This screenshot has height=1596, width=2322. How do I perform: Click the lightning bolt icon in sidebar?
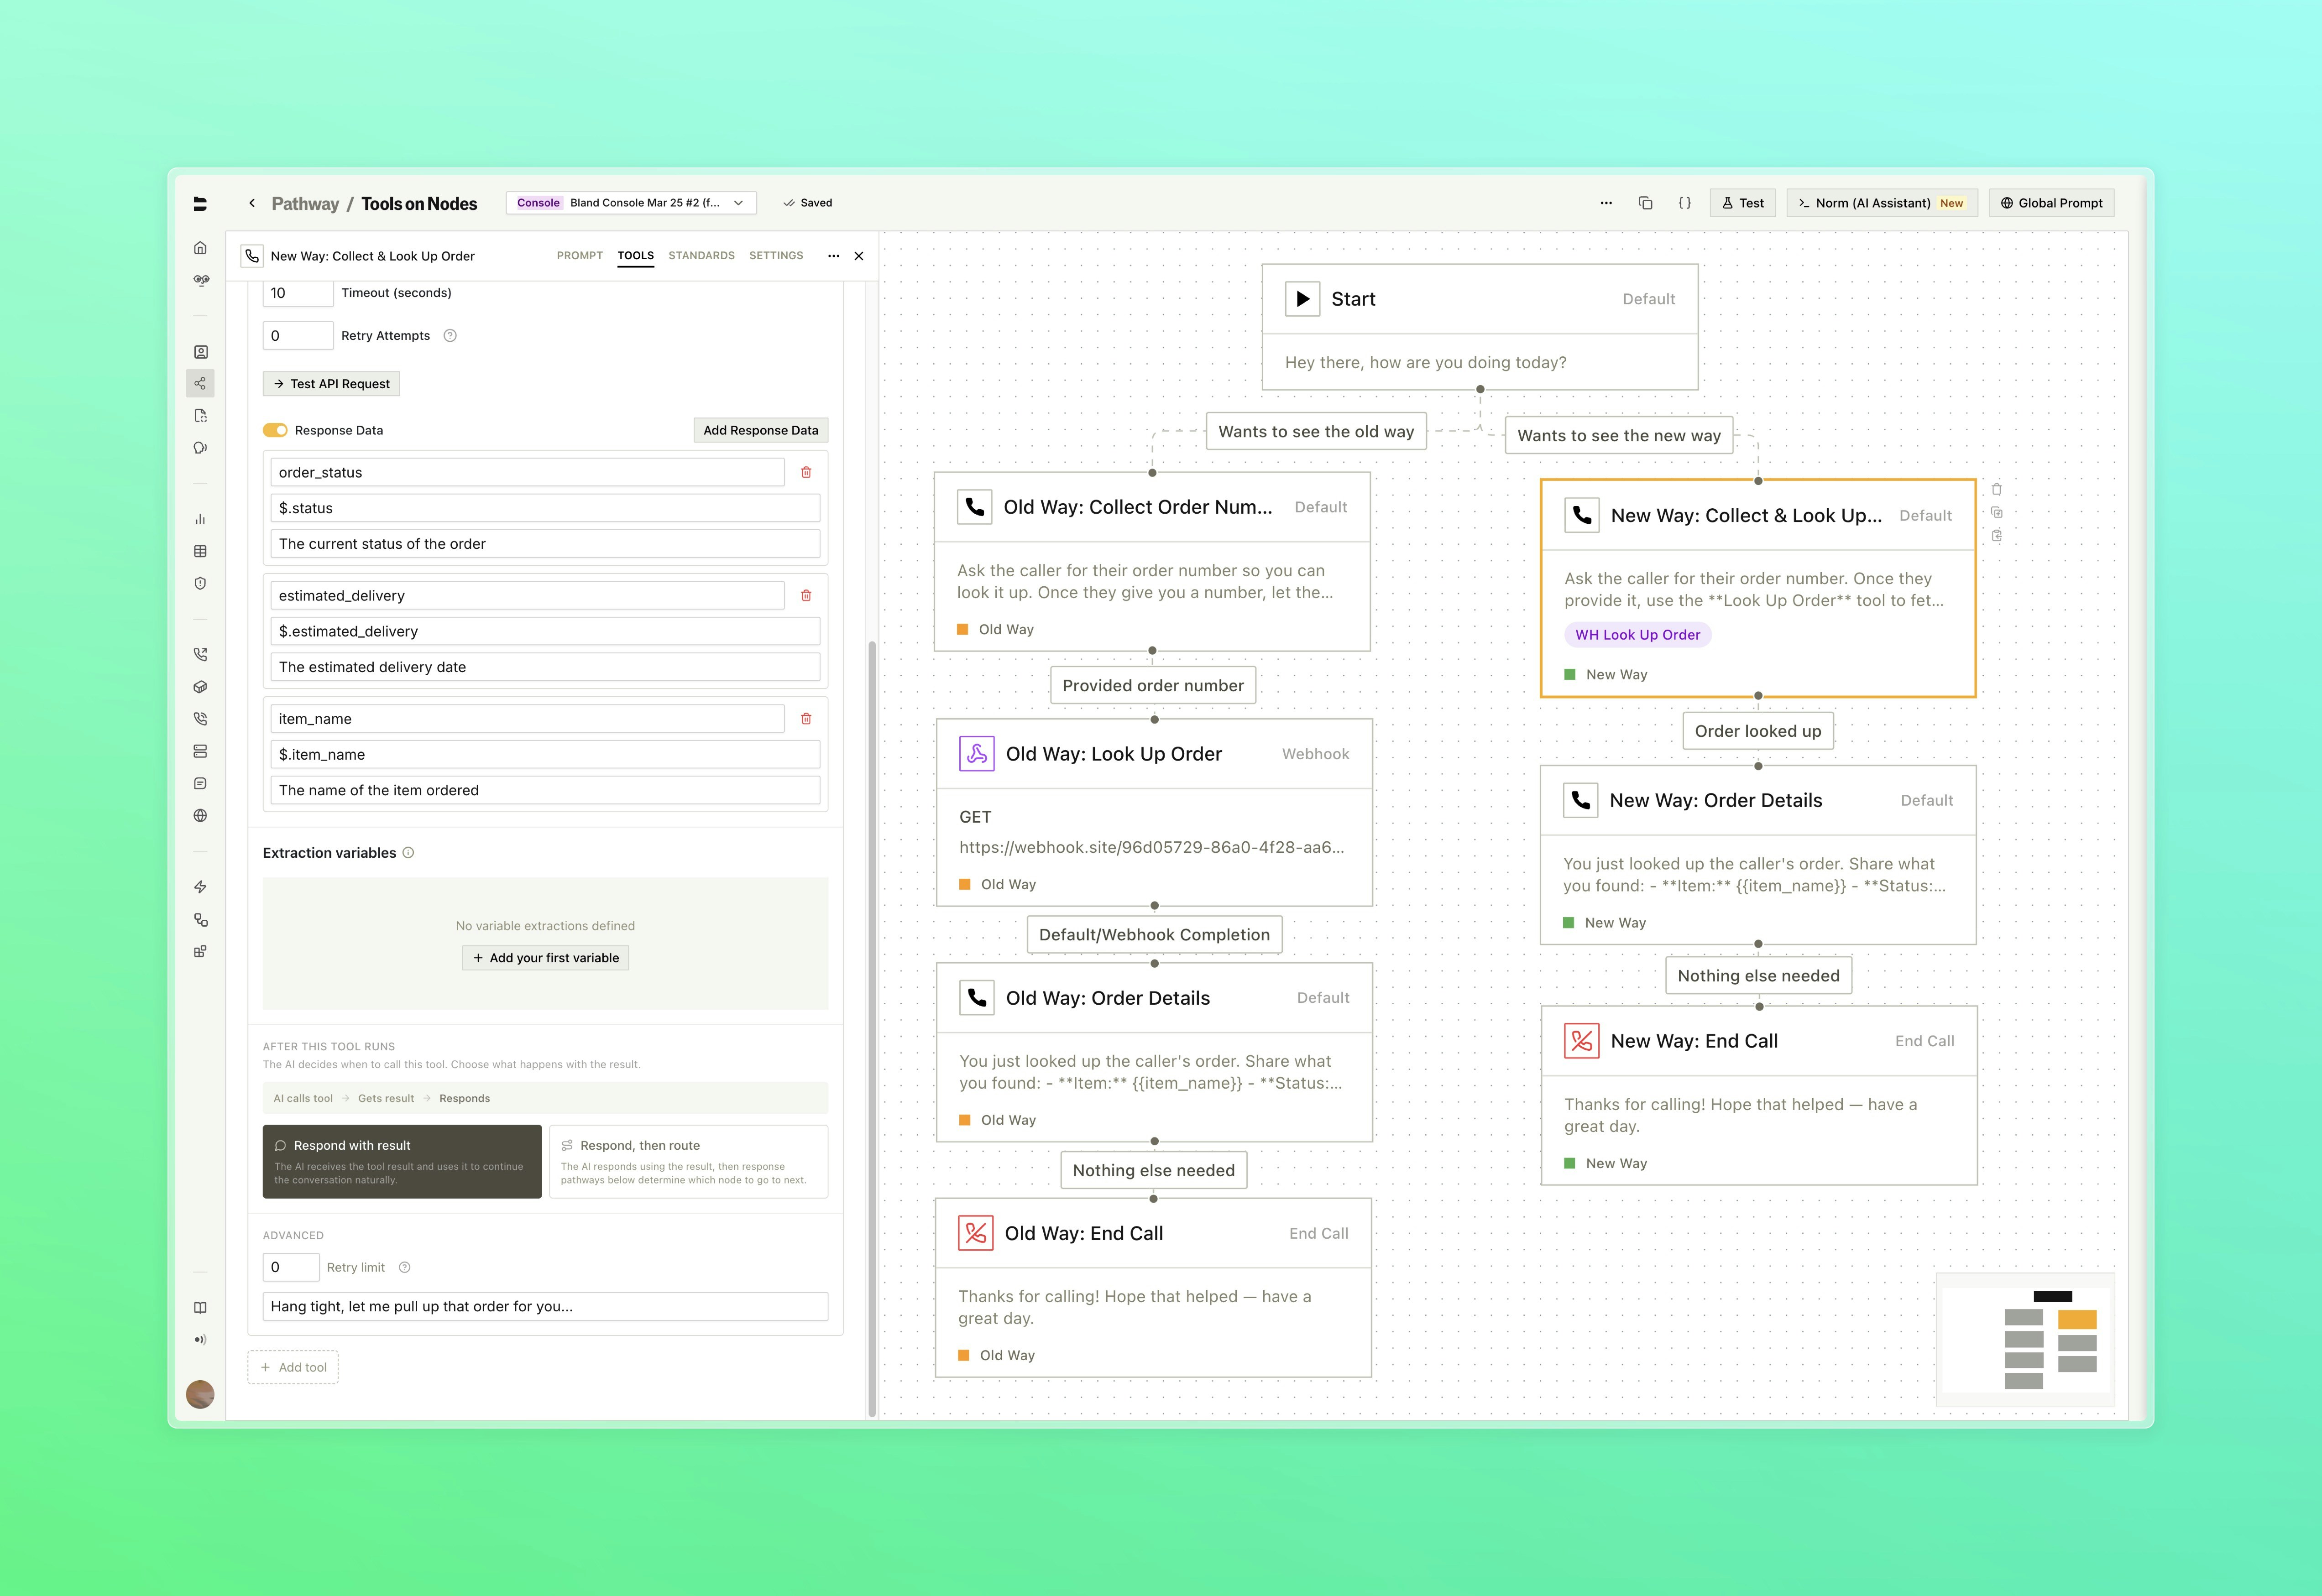click(200, 887)
